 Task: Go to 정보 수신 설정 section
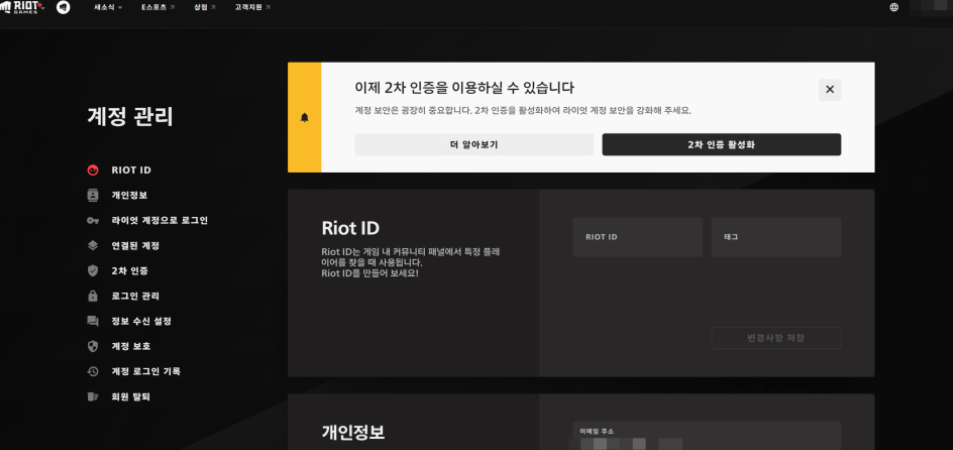[141, 321]
